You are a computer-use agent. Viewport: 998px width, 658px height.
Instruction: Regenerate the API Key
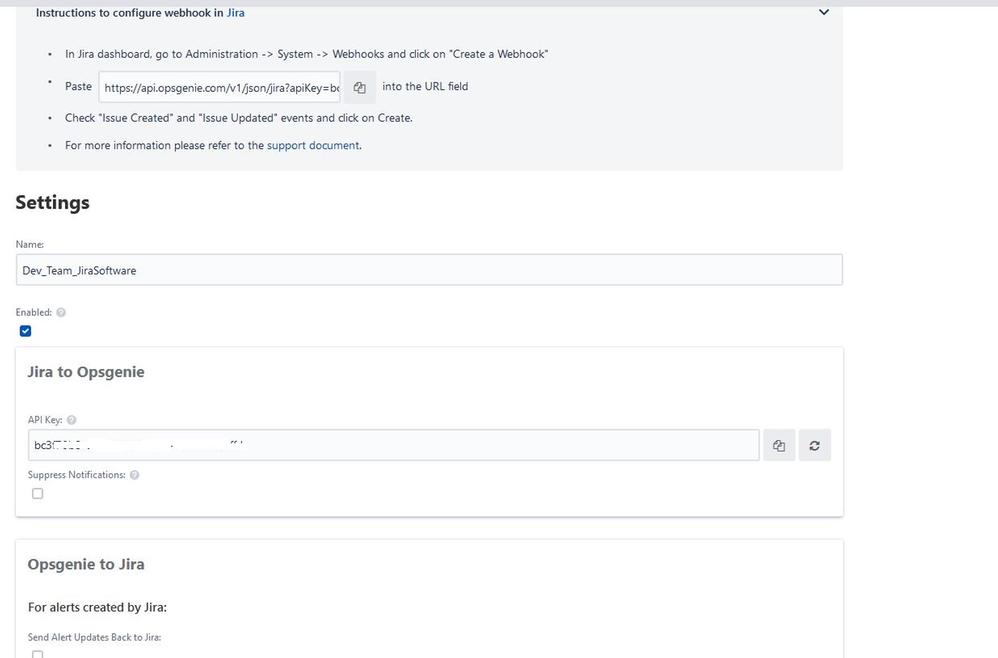814,445
